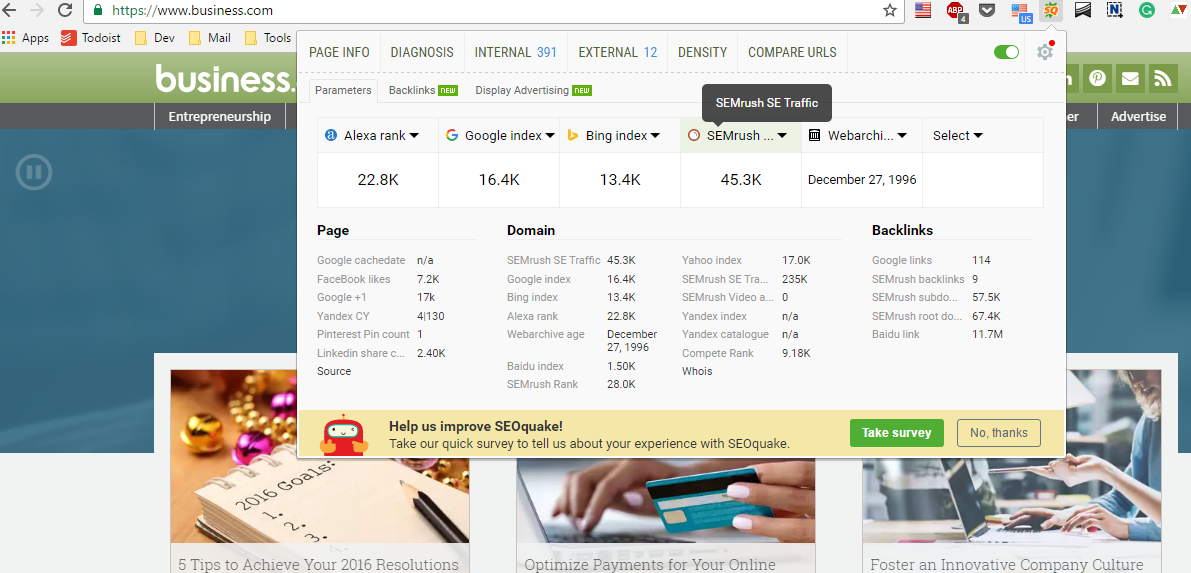
Task: Click the SEMrush Rank value 28.0K
Action: 621,385
